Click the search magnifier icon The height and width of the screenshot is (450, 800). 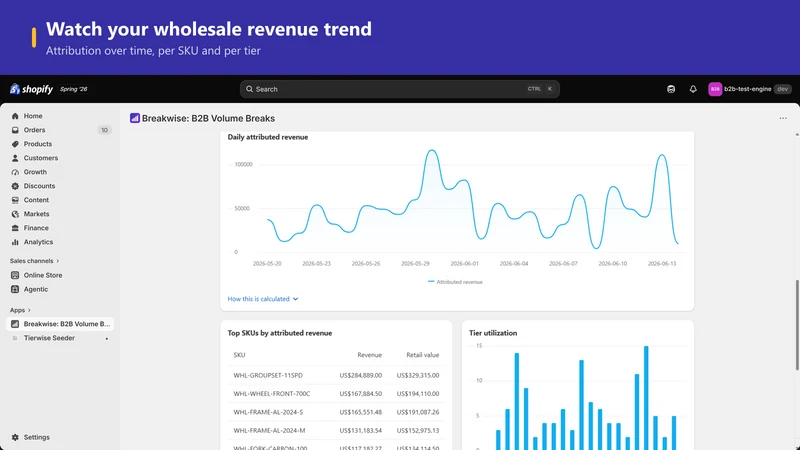(249, 89)
